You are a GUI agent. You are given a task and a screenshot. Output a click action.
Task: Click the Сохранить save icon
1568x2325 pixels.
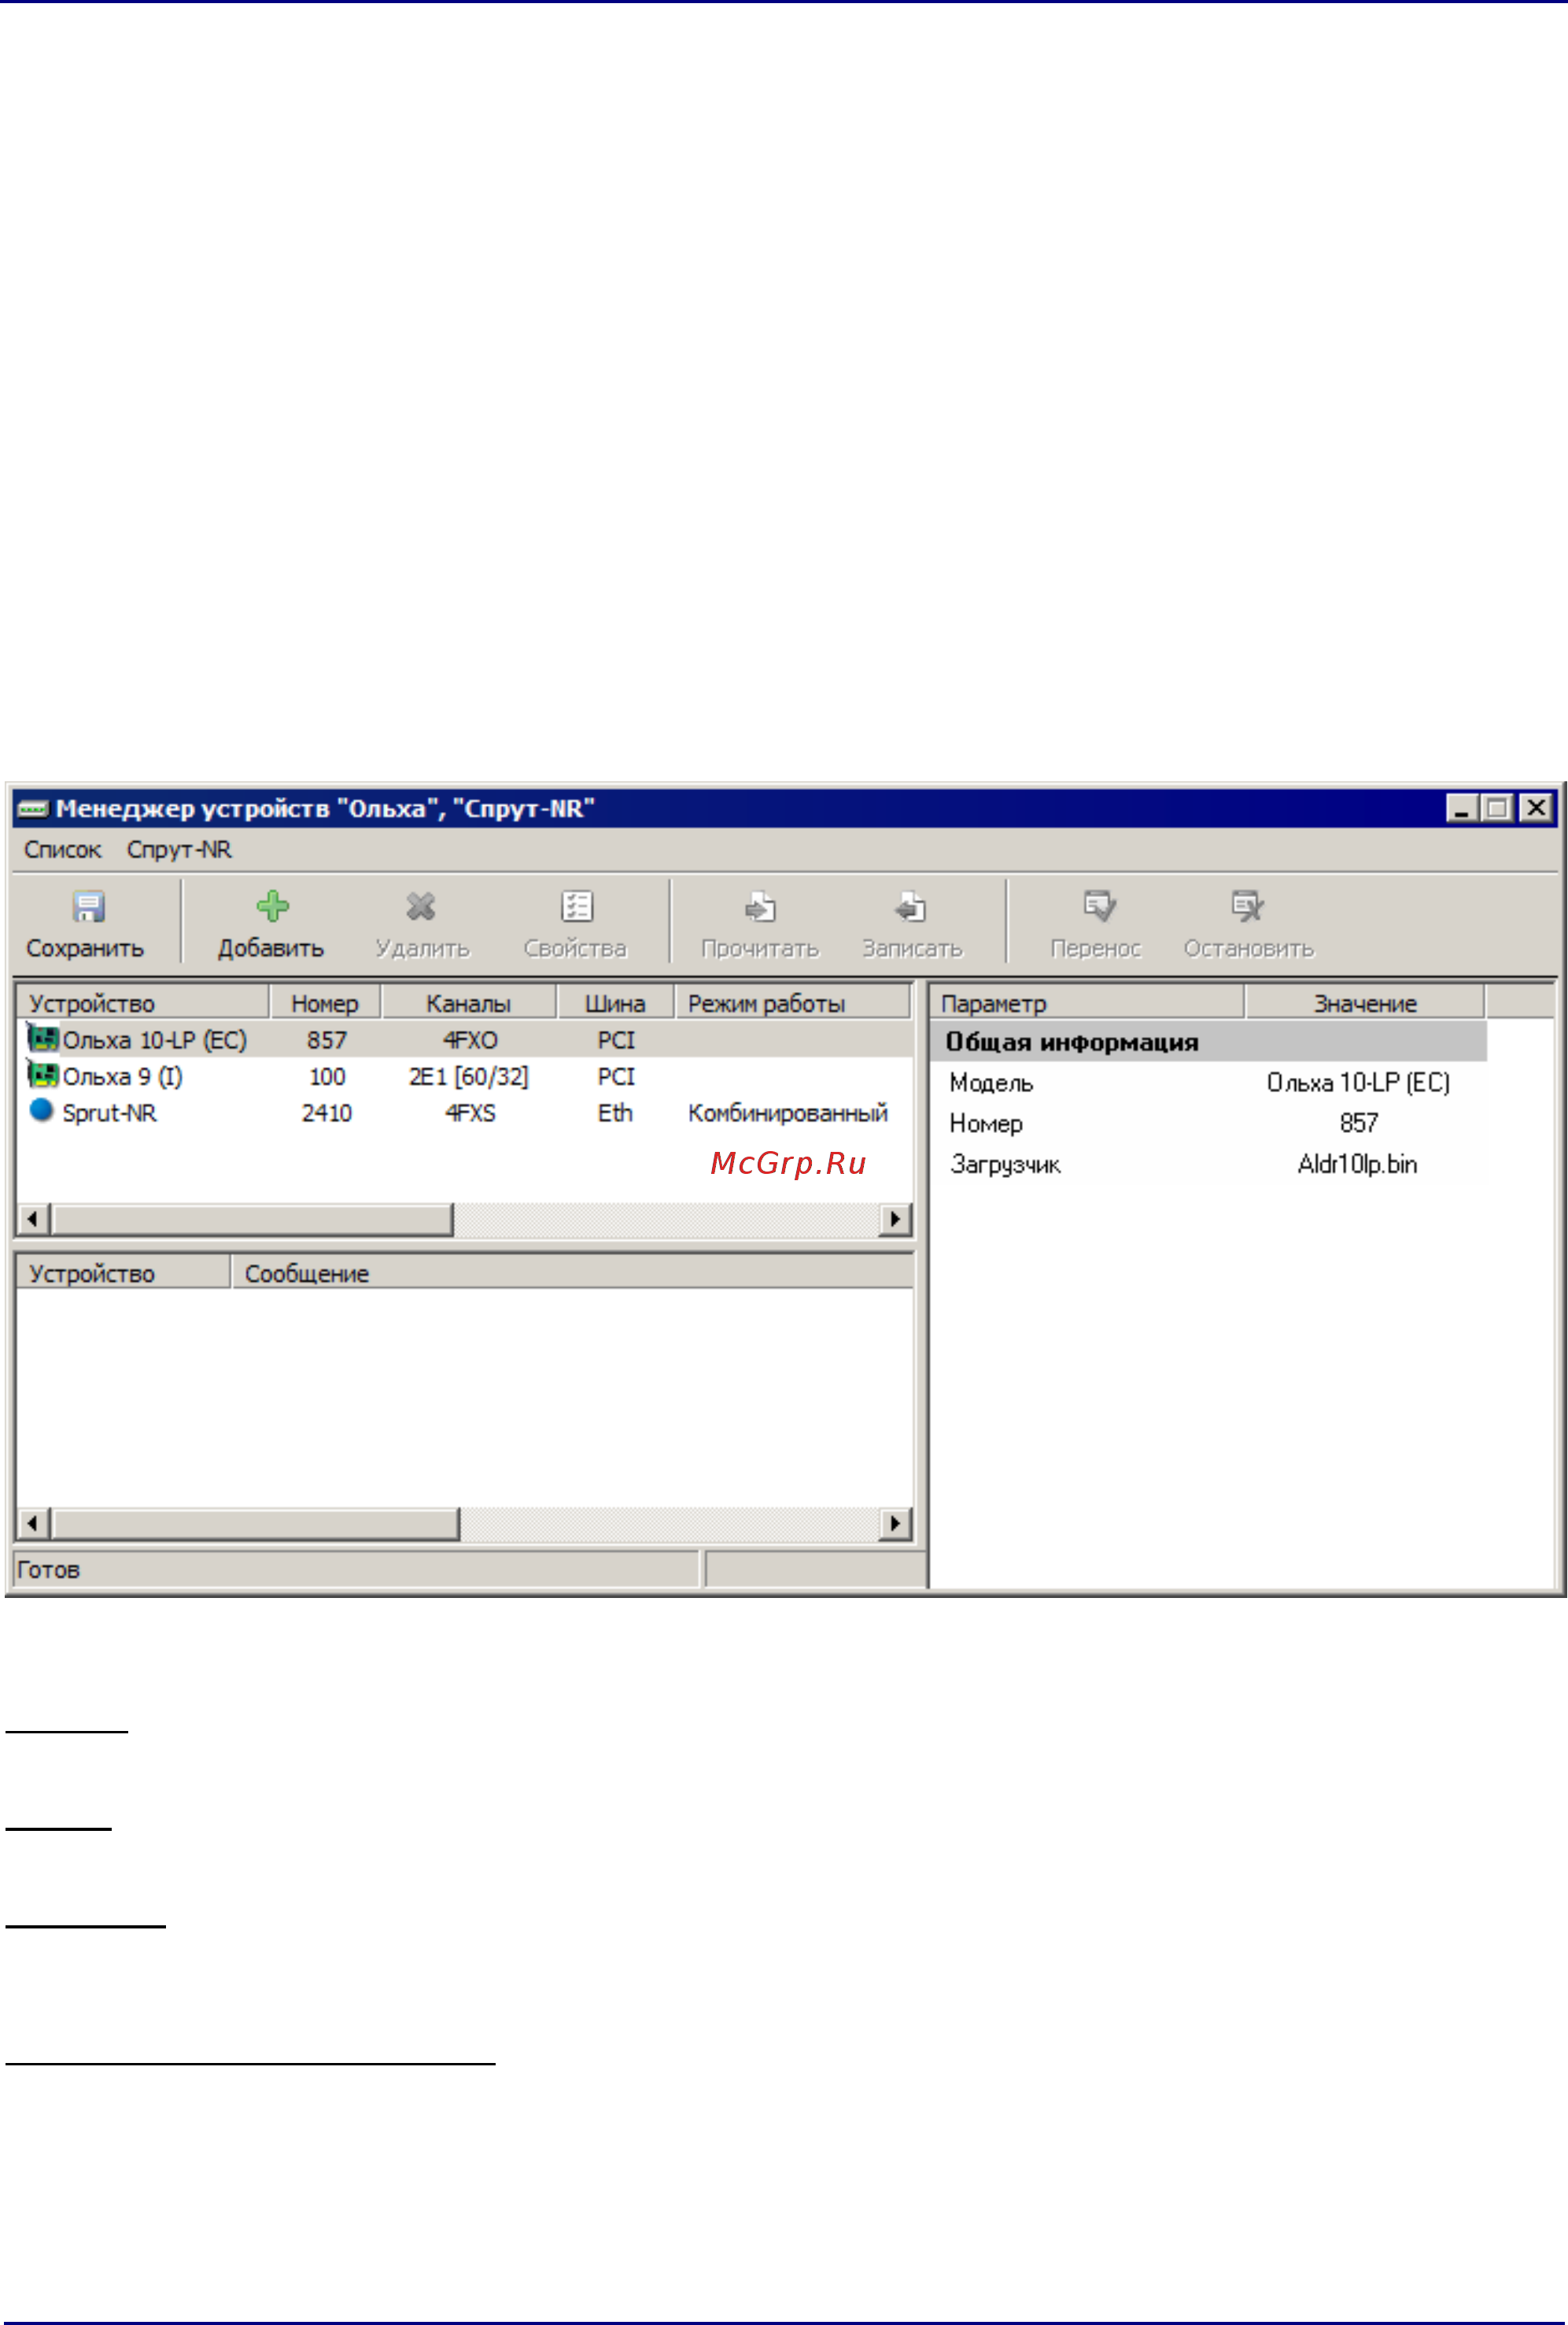coord(88,906)
